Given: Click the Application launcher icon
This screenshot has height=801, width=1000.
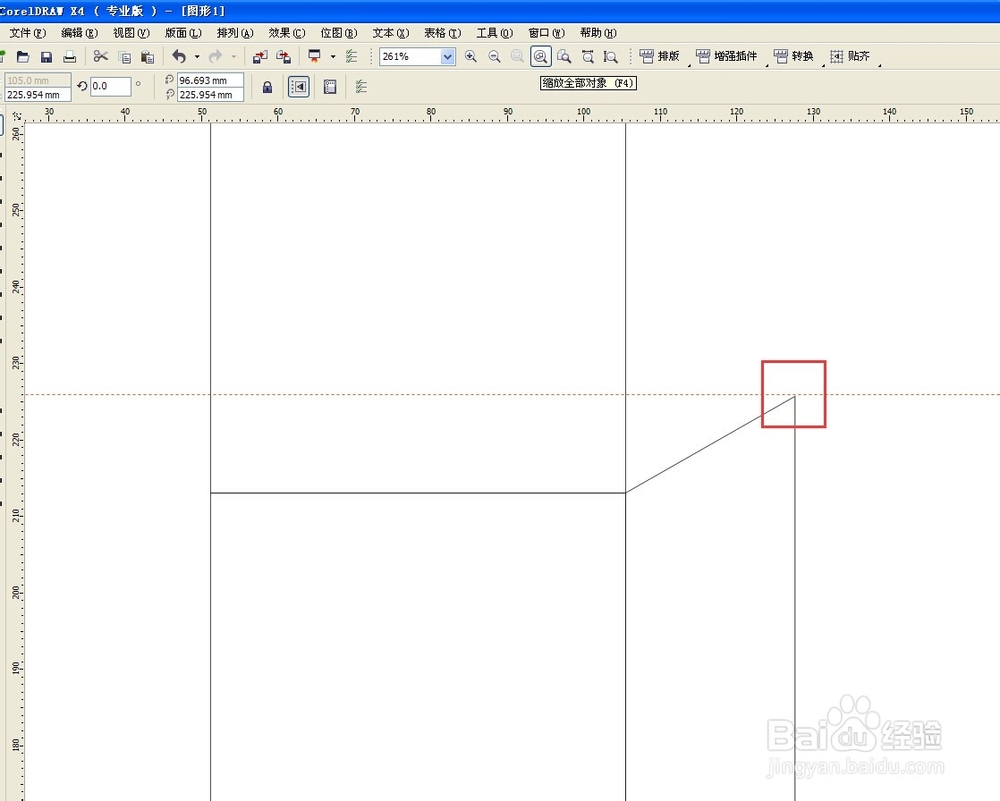Looking at the screenshot, I should click(314, 56).
